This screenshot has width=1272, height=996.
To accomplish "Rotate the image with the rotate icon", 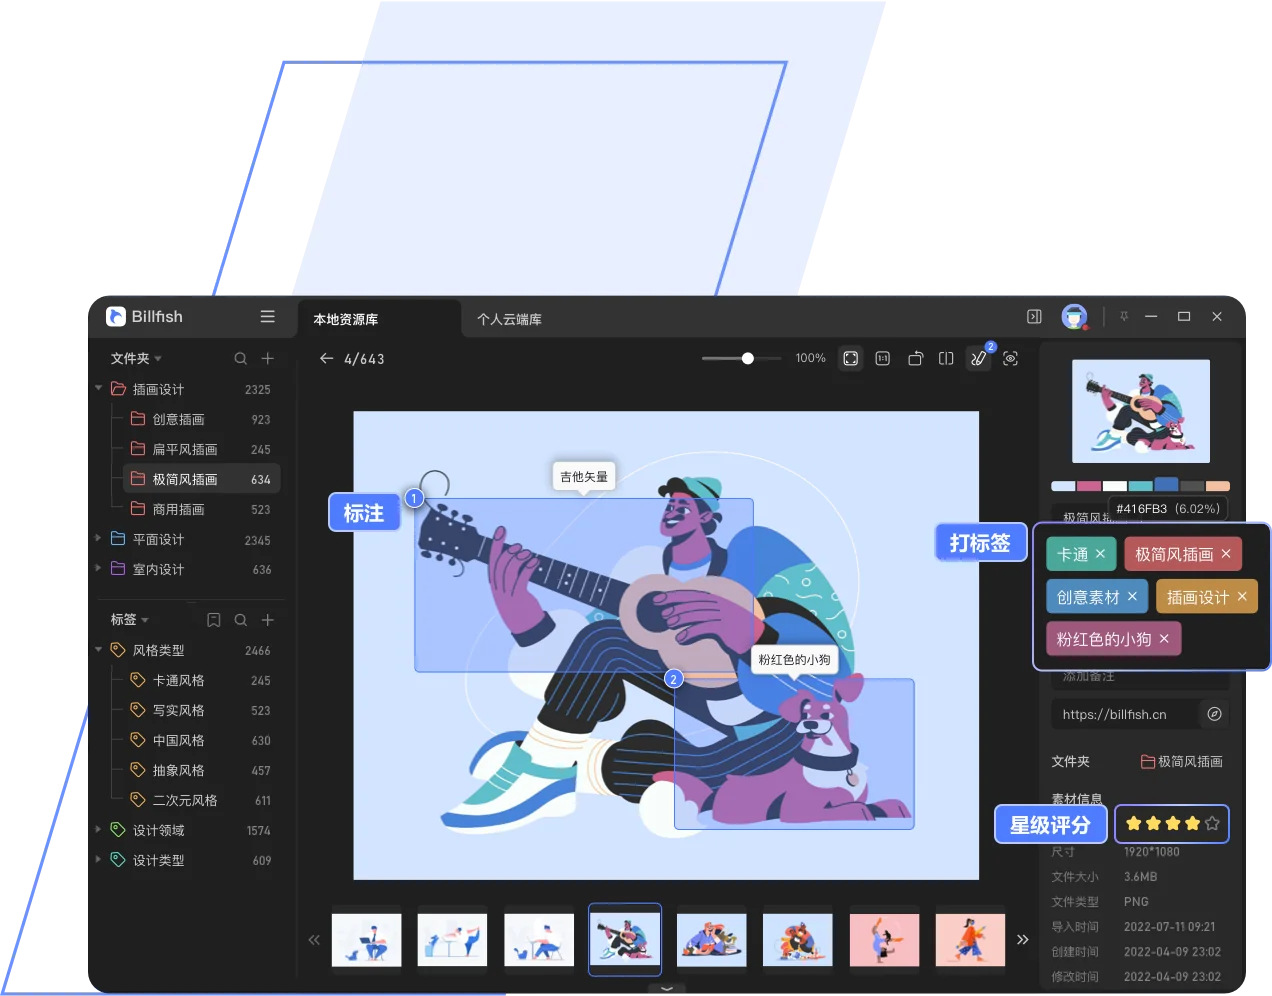I will click(915, 358).
